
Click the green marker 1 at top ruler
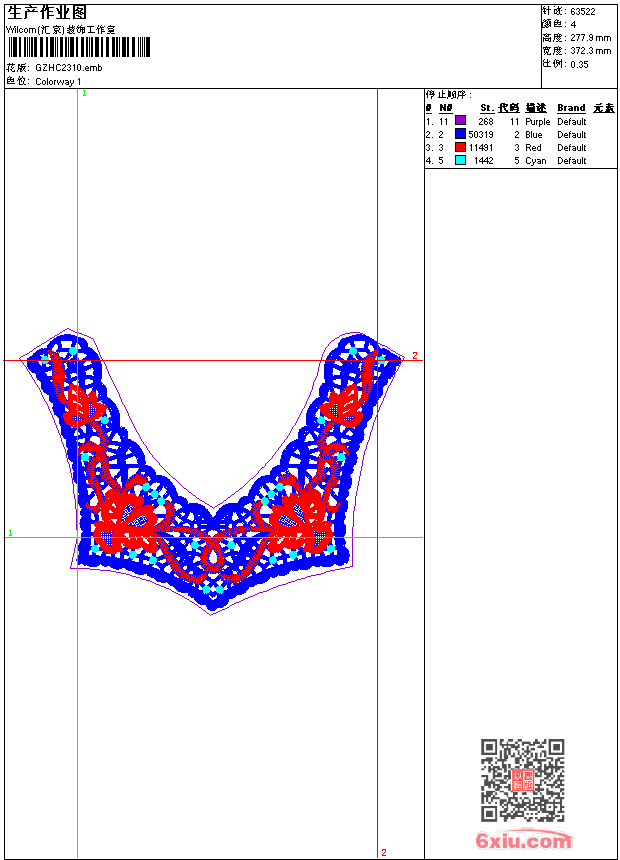click(x=84, y=93)
